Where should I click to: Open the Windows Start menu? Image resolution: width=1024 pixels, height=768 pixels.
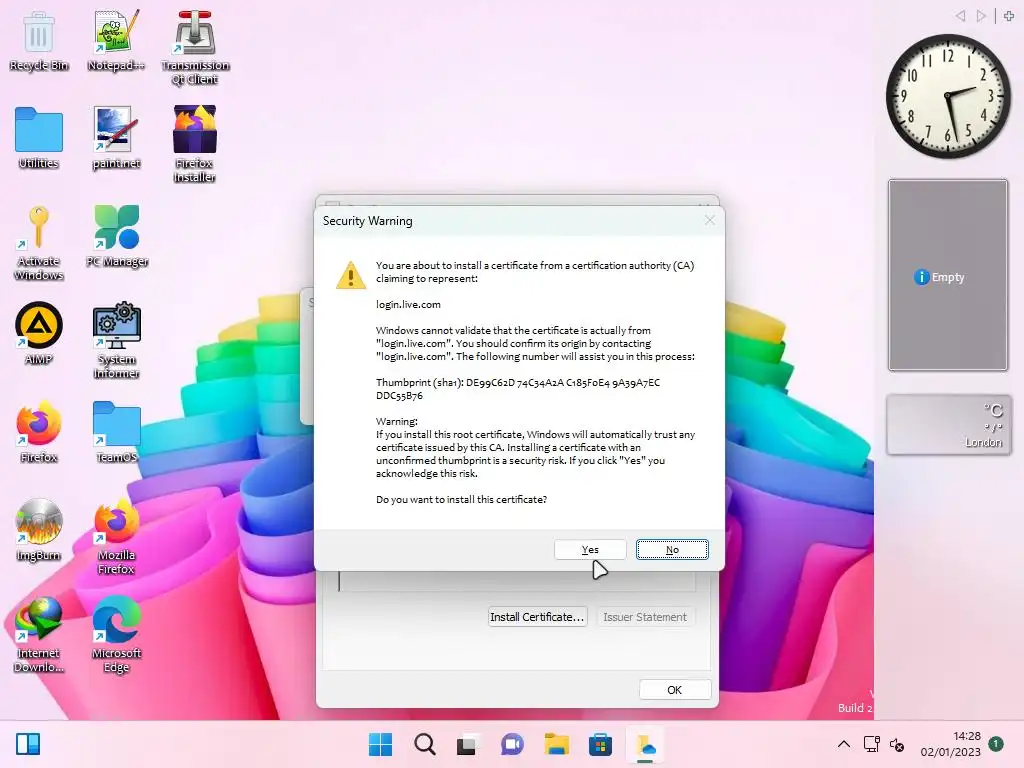click(x=380, y=744)
